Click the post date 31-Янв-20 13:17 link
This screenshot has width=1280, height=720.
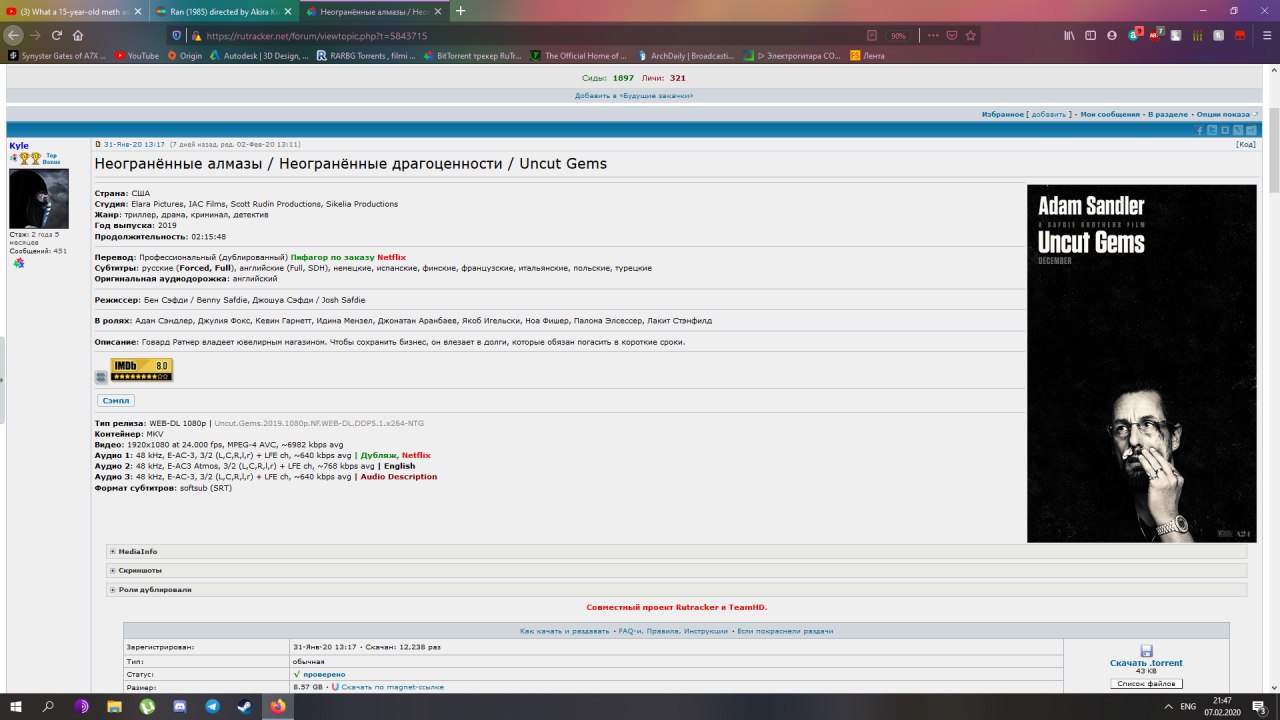[x=134, y=144]
